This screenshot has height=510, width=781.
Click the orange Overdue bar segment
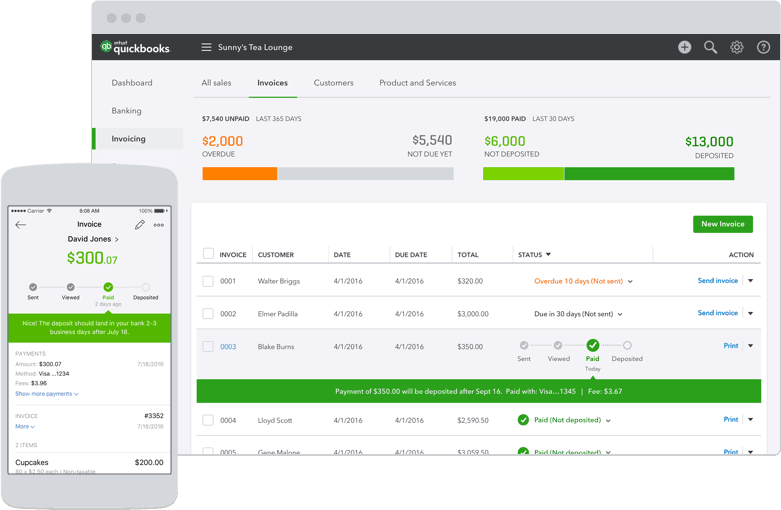coord(240,173)
